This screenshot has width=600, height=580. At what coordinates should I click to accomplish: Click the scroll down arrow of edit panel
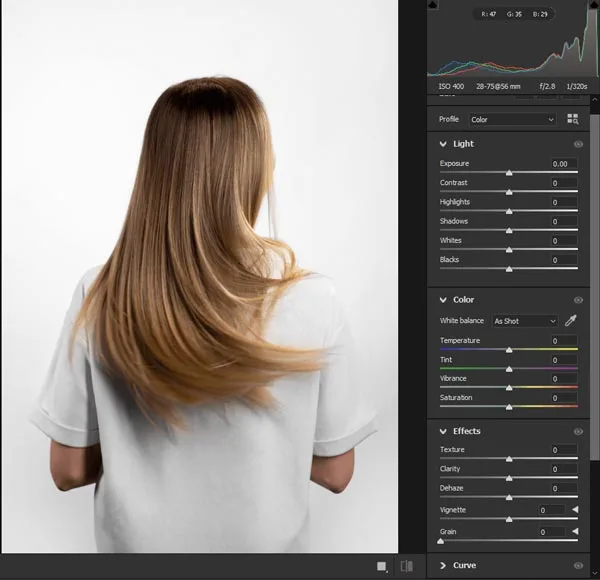pos(595,573)
